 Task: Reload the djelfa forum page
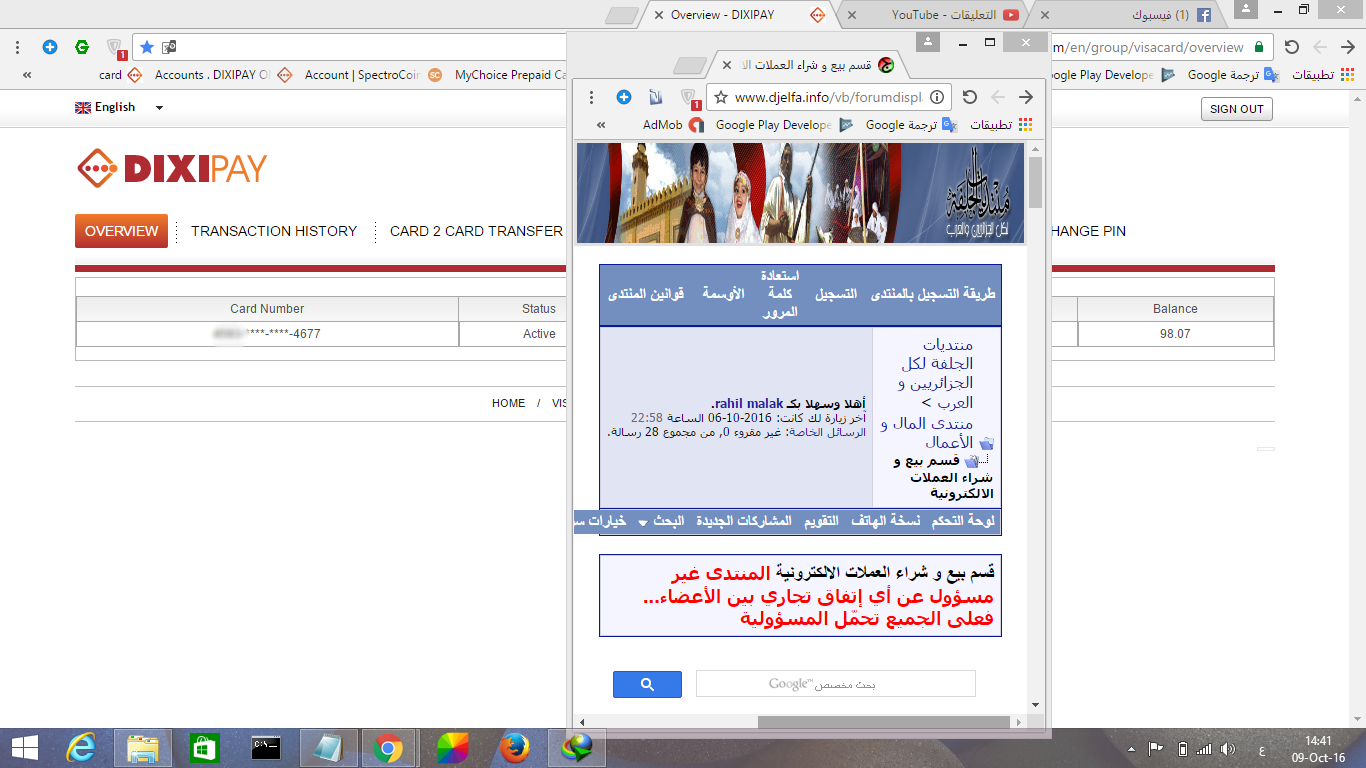pyautogui.click(x=969, y=97)
